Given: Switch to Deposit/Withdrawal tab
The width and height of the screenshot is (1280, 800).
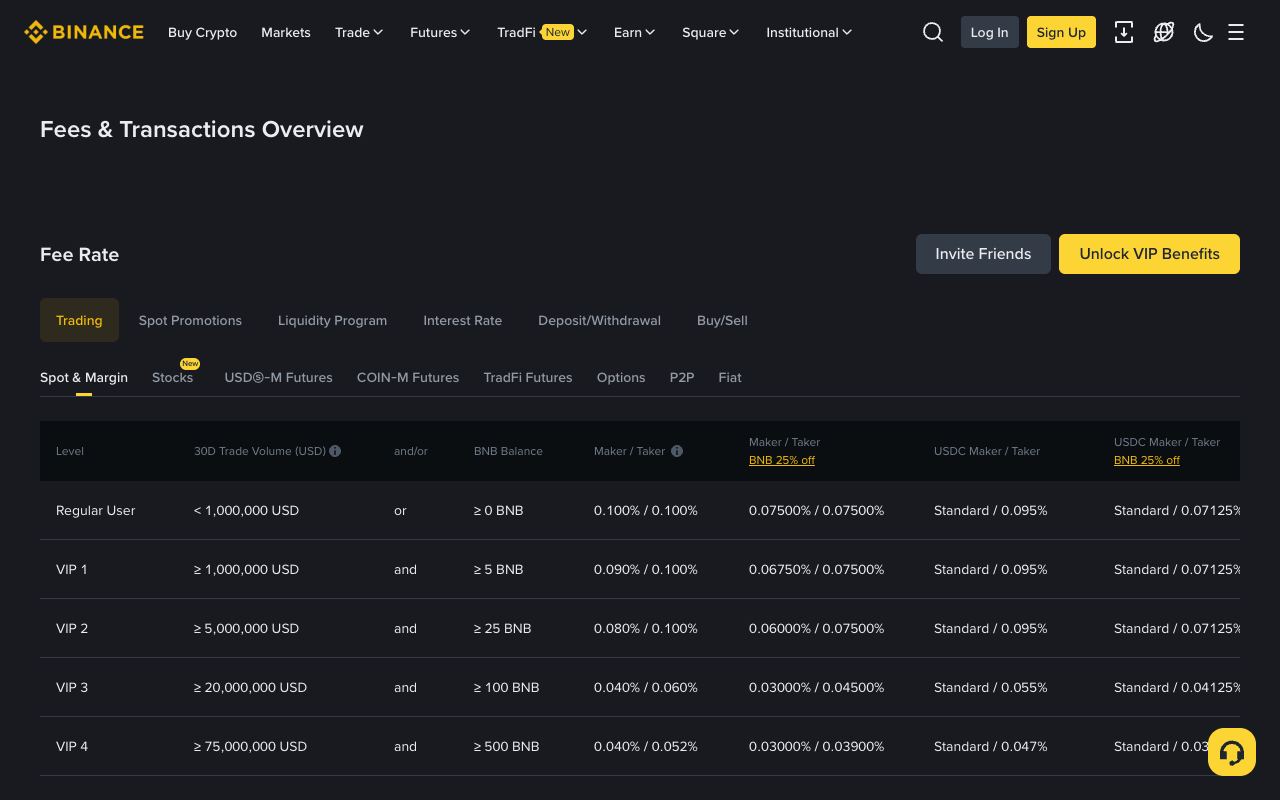Looking at the screenshot, I should pos(599,320).
